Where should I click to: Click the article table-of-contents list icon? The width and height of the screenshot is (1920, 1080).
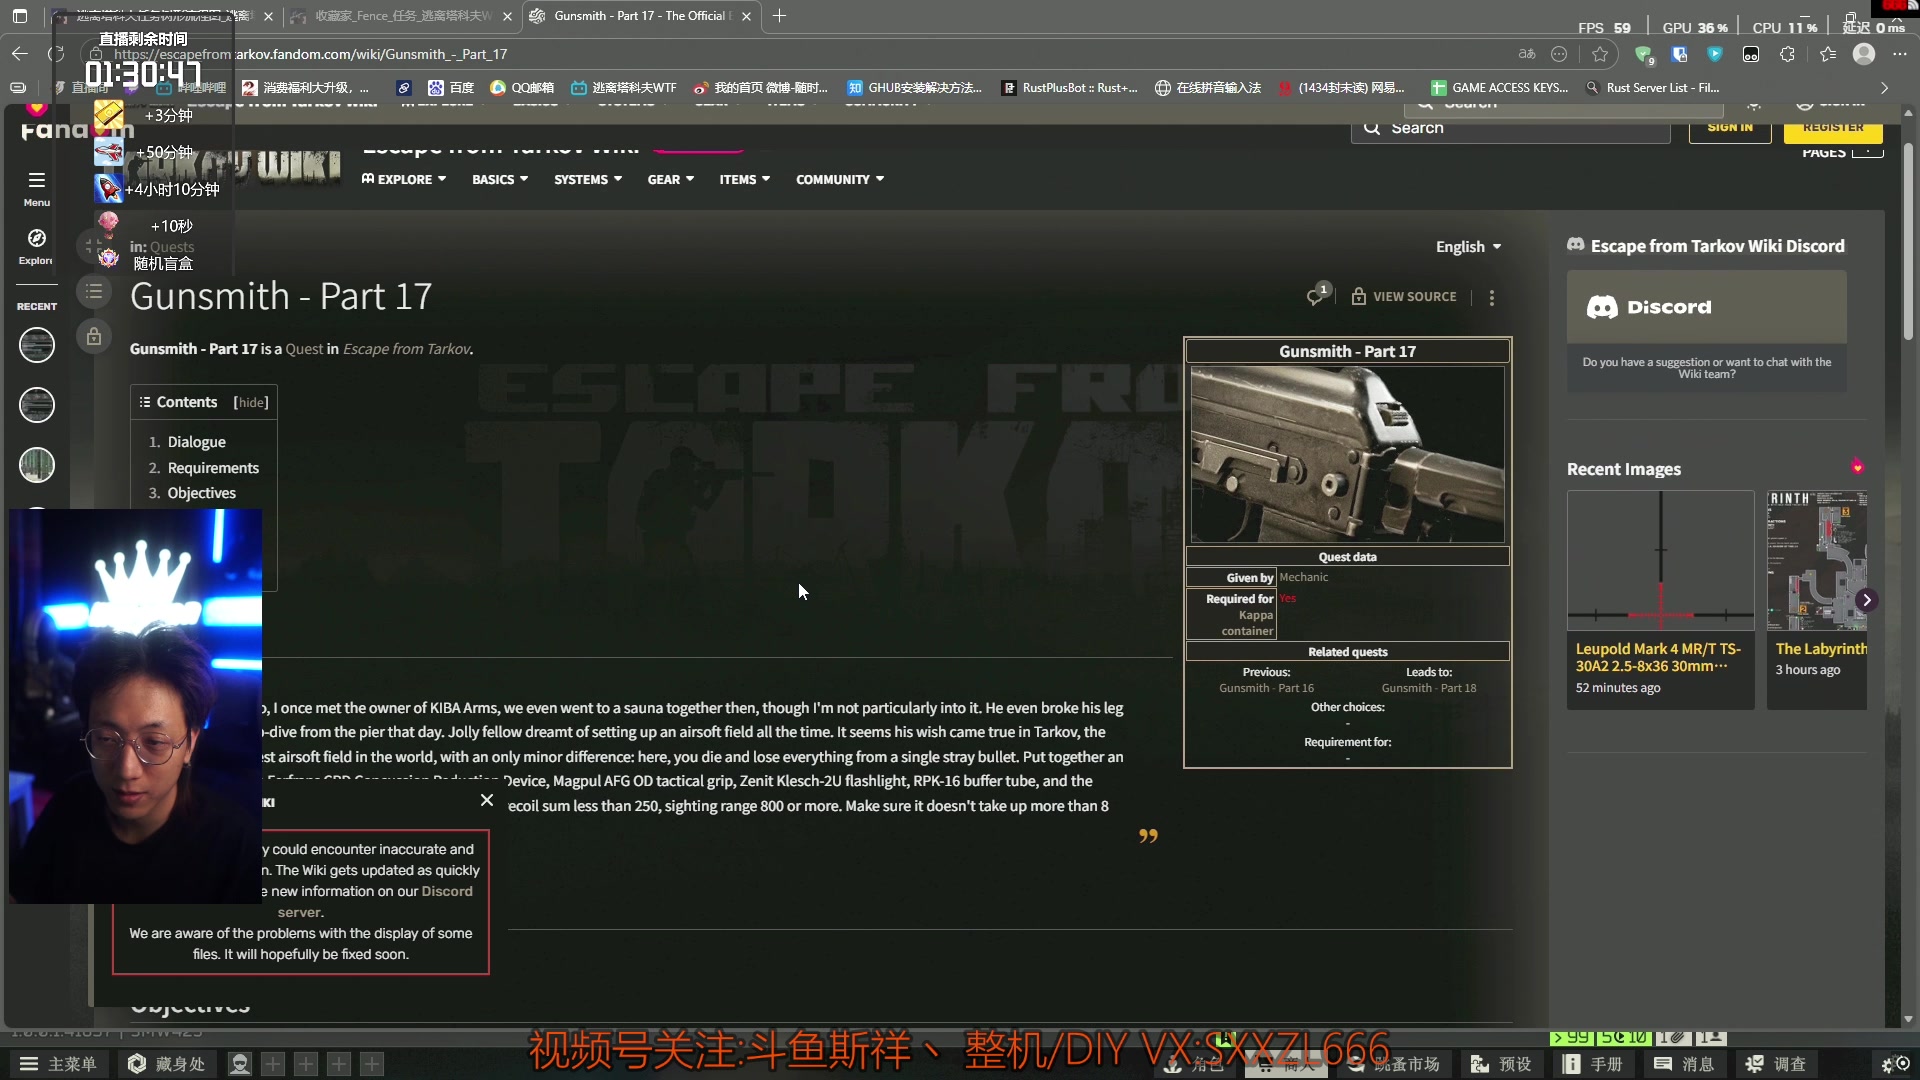pyautogui.click(x=94, y=292)
